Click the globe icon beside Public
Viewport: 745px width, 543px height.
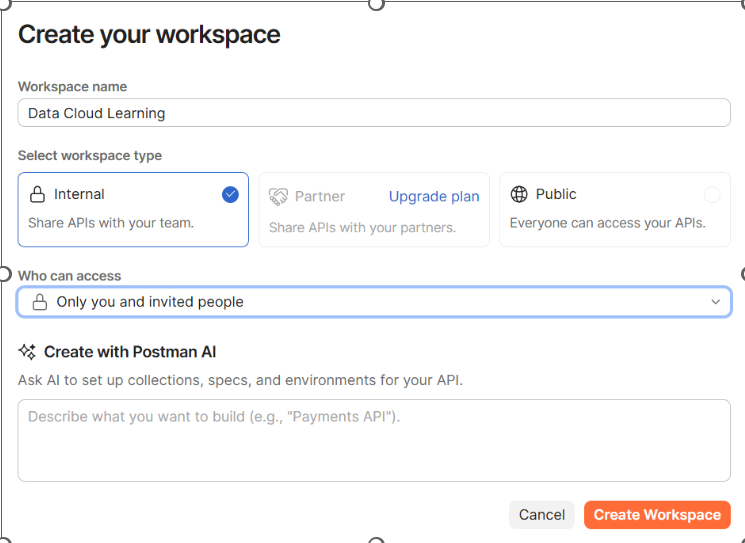[519, 194]
